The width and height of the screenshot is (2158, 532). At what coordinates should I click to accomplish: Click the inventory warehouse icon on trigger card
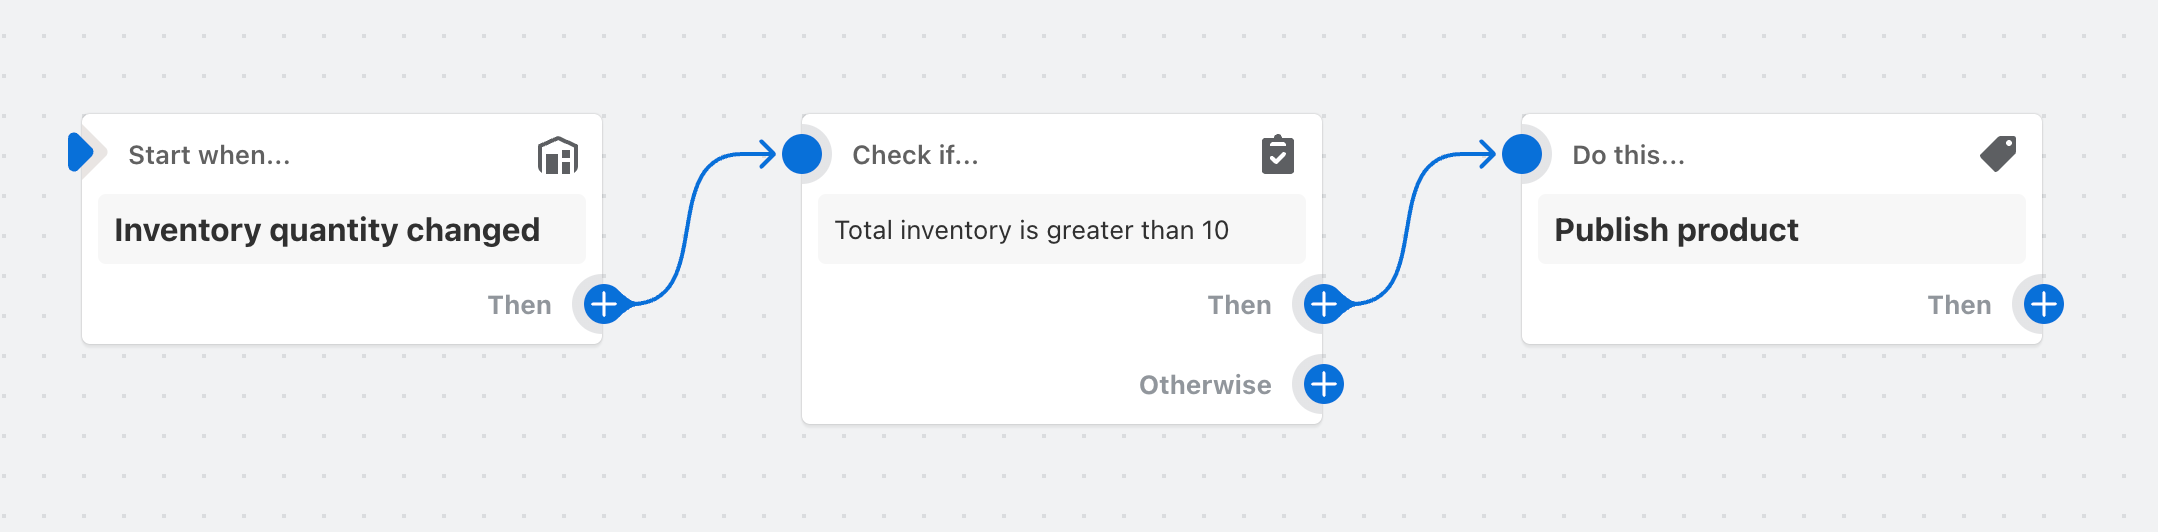pos(558,156)
